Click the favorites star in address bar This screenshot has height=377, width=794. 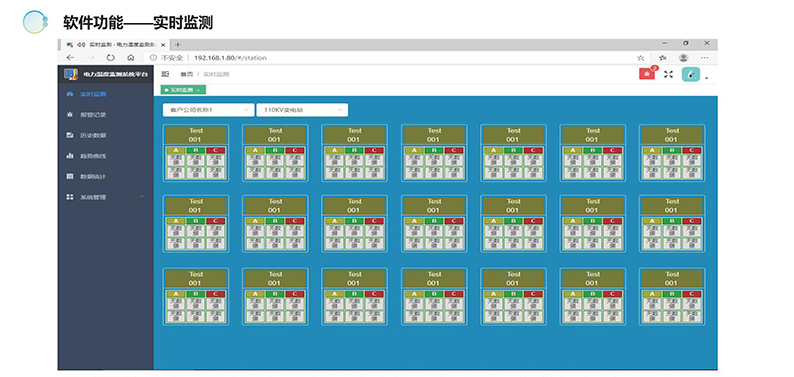point(641,58)
